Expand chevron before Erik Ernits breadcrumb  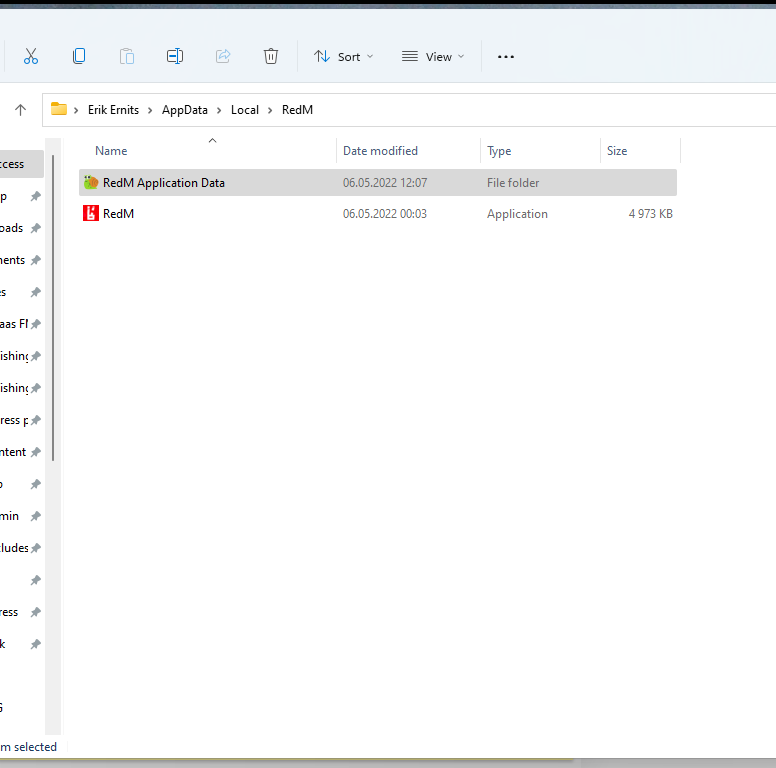pyautogui.click(x=76, y=110)
